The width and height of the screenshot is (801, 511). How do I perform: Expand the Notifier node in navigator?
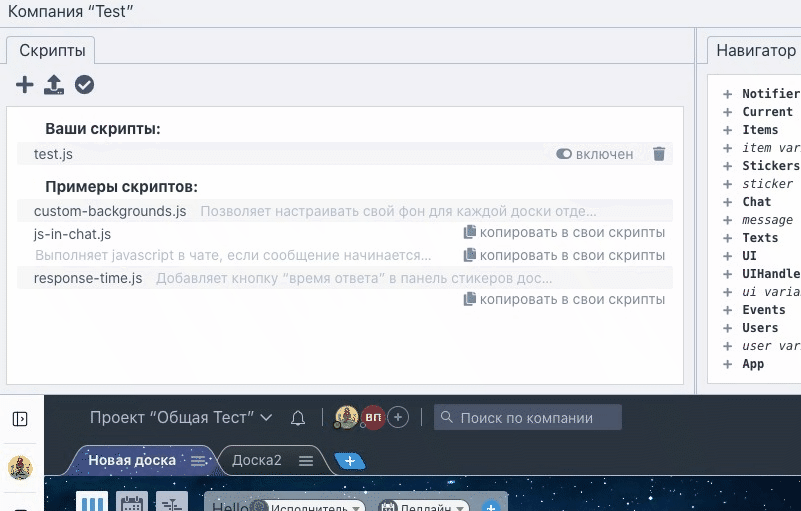(x=727, y=94)
